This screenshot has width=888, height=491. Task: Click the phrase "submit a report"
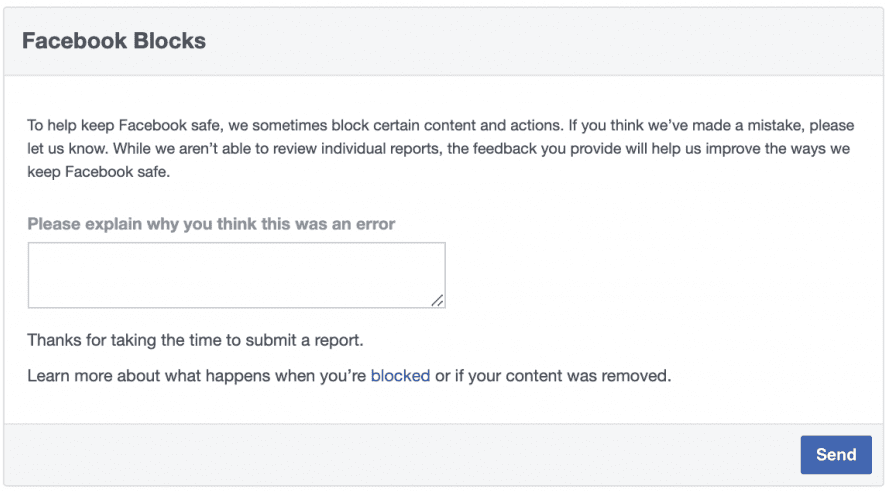click(x=309, y=340)
